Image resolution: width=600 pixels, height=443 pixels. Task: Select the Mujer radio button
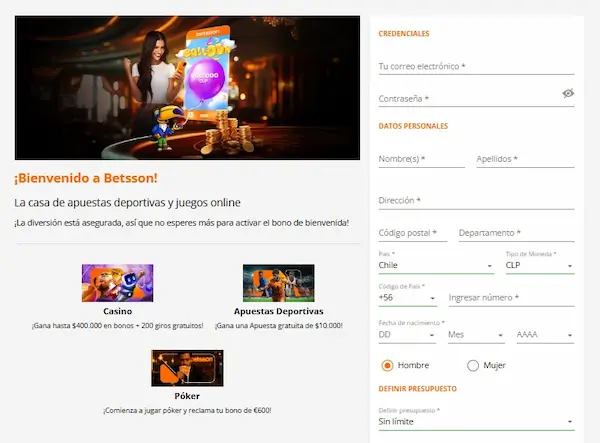pos(473,365)
